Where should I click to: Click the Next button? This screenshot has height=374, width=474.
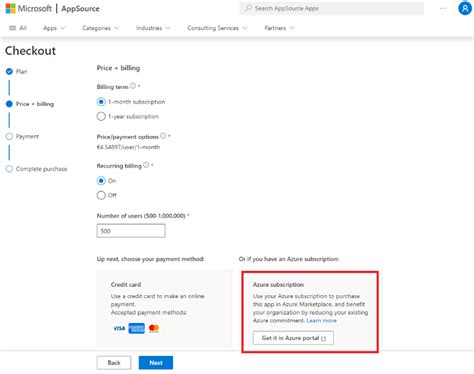pos(156,363)
